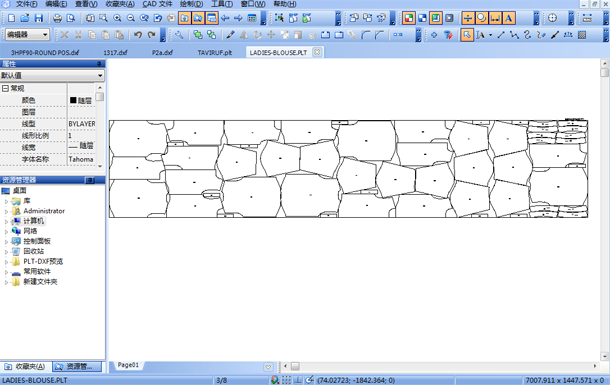The width and height of the screenshot is (610, 385).
Task: Save the drawing with the floppy disk icon
Action: tap(39, 18)
